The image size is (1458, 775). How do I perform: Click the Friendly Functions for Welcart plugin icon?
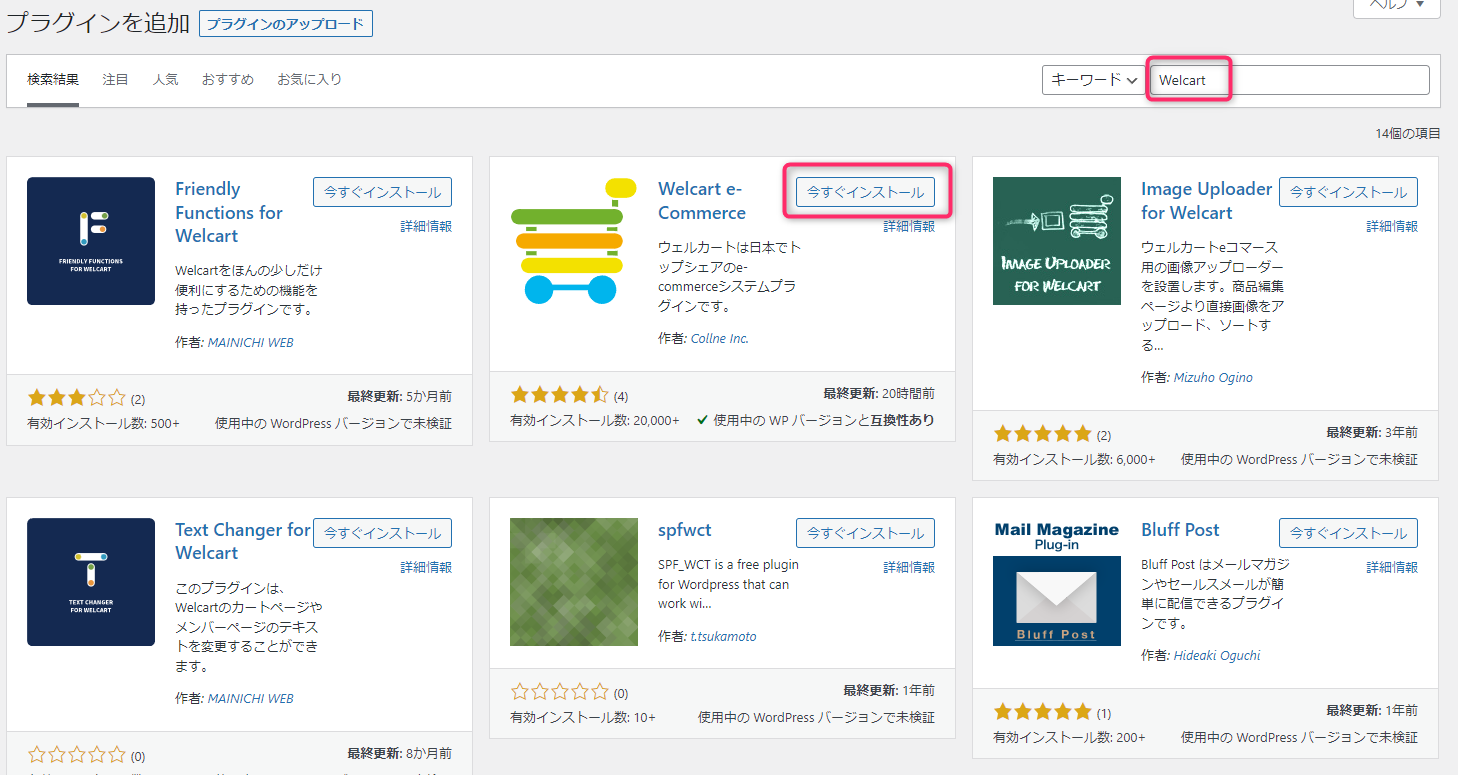coord(91,241)
